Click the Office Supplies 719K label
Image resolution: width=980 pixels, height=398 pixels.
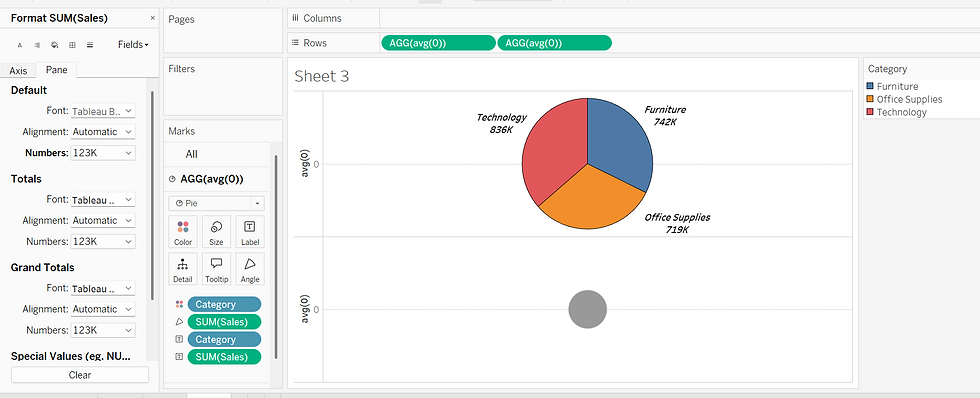pyautogui.click(x=678, y=223)
